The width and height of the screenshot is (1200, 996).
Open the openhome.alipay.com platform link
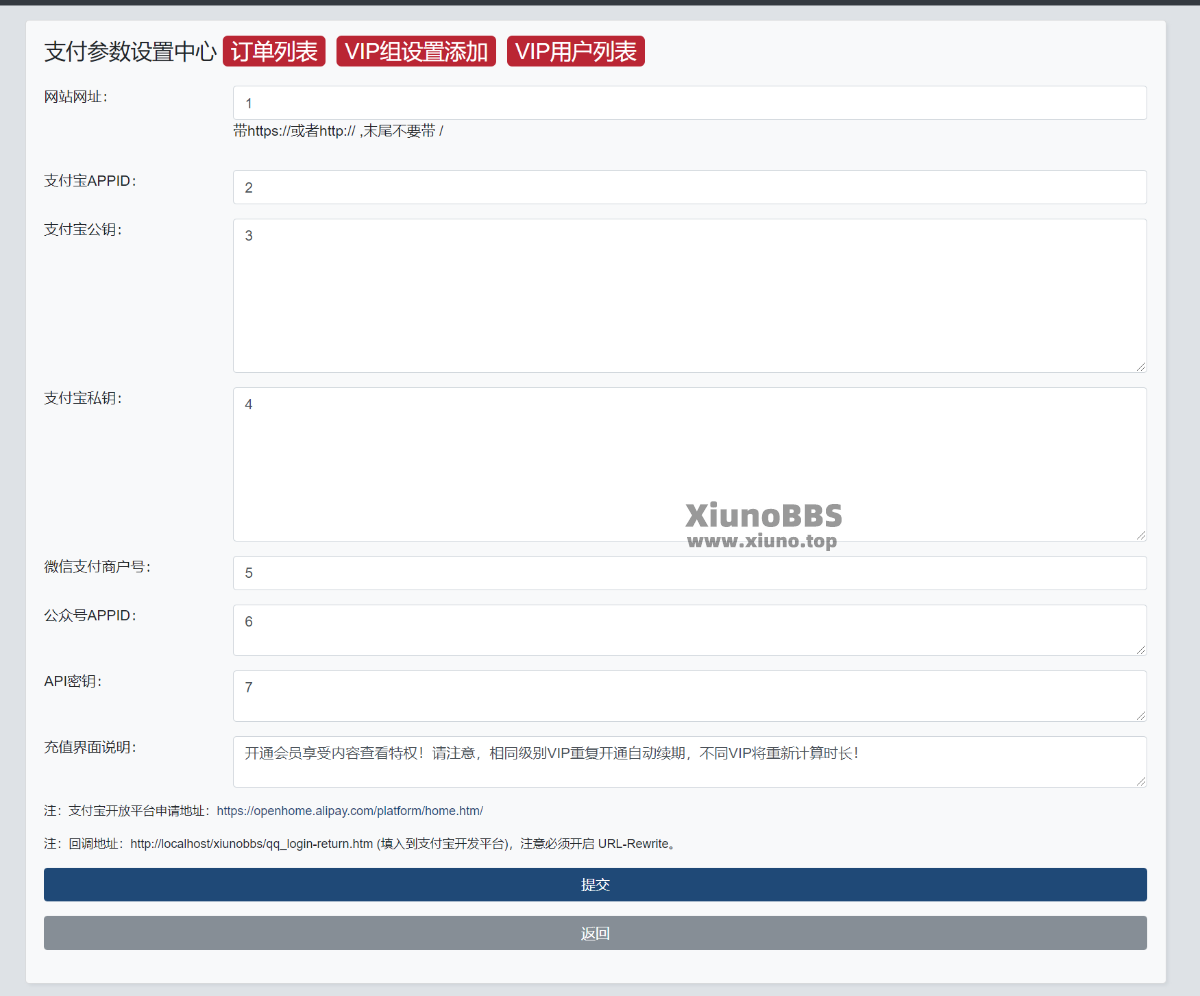349,811
